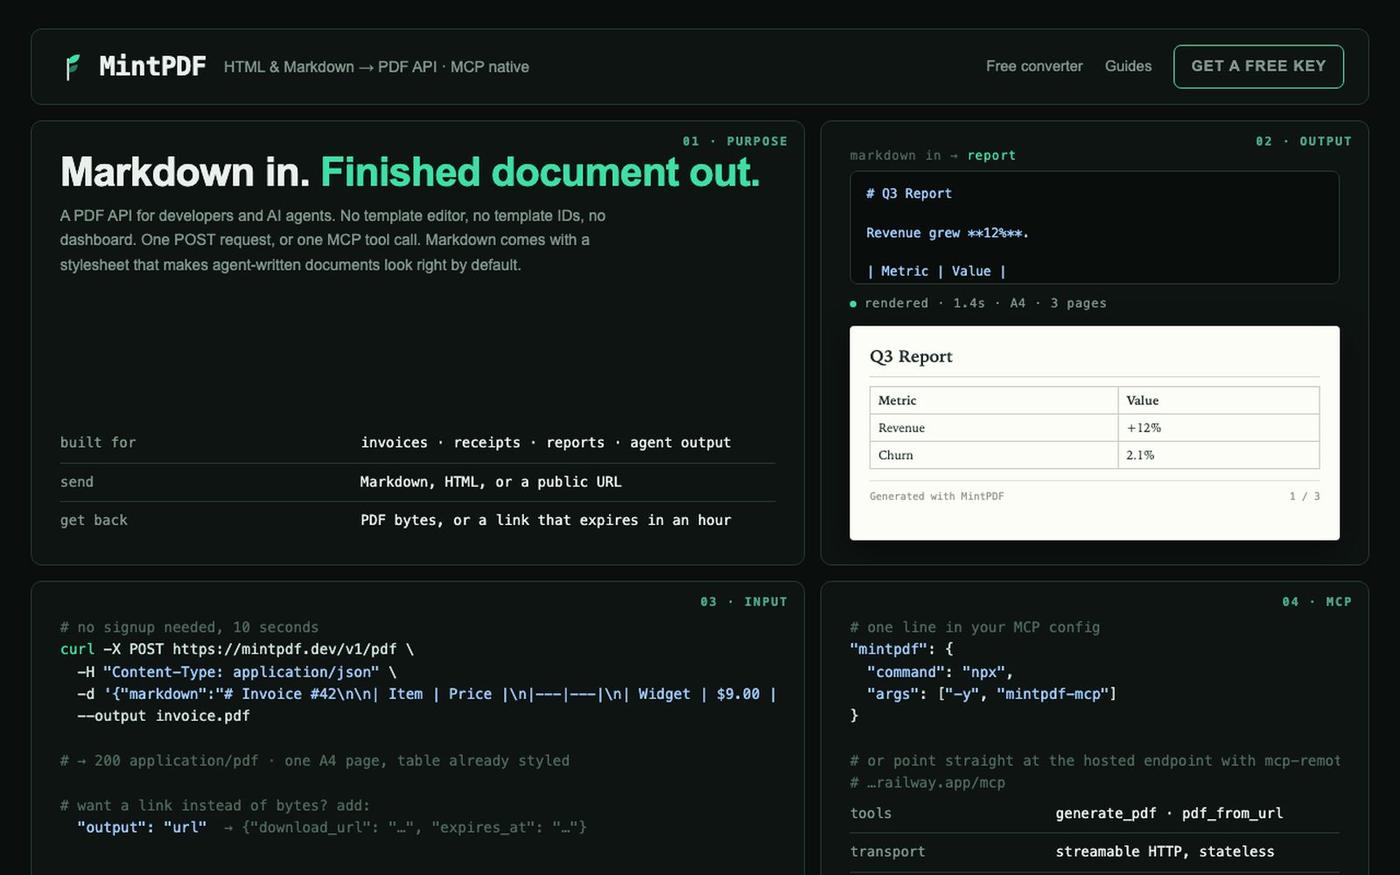Click the '# Q3 Report' markdown line
The image size is (1400, 875).
point(909,193)
